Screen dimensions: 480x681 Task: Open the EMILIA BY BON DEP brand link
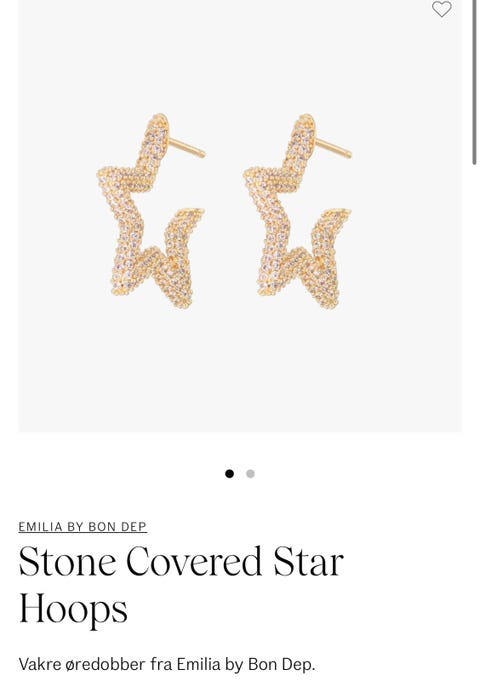click(83, 526)
